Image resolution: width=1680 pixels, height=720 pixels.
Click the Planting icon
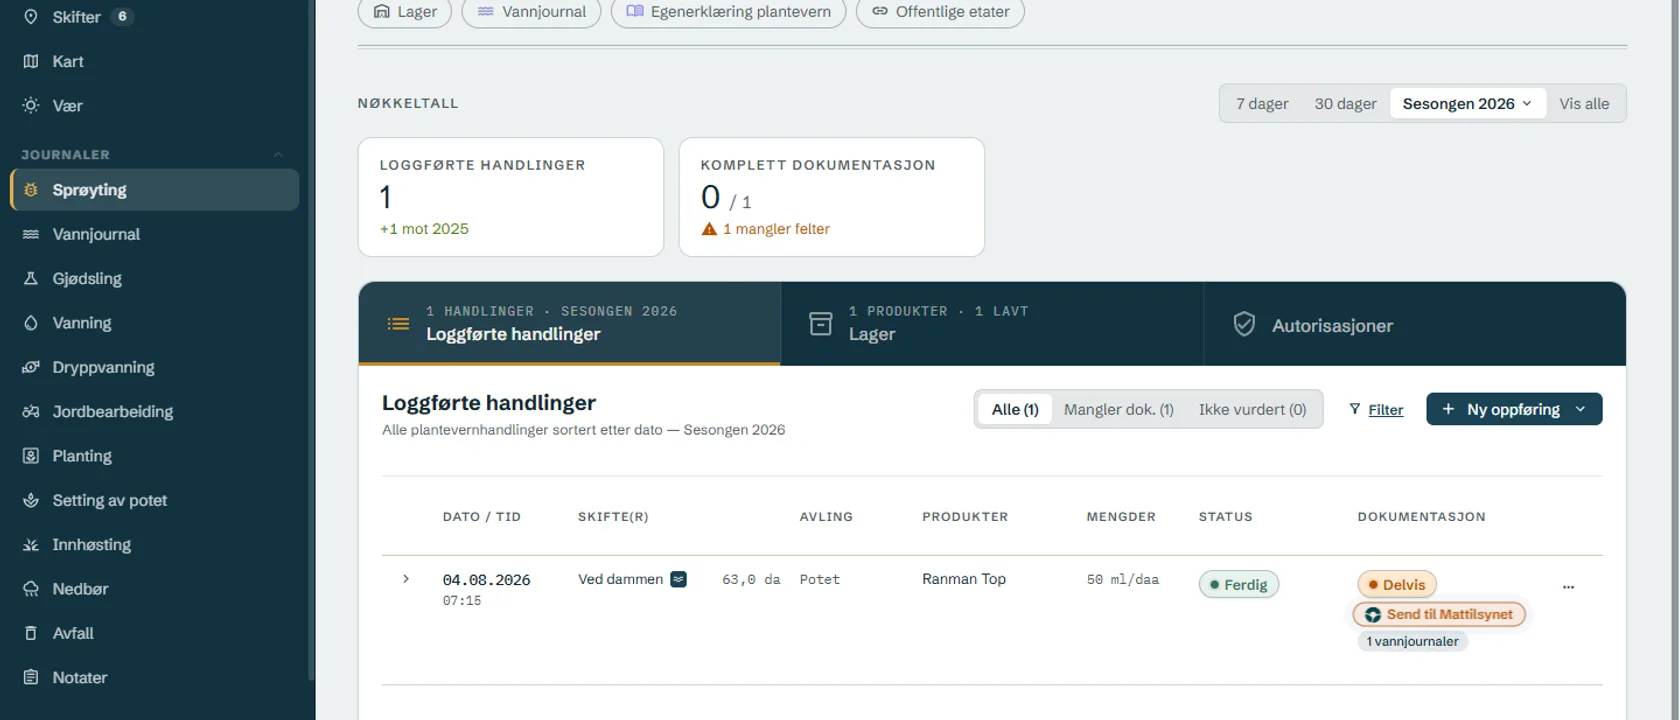tap(31, 456)
